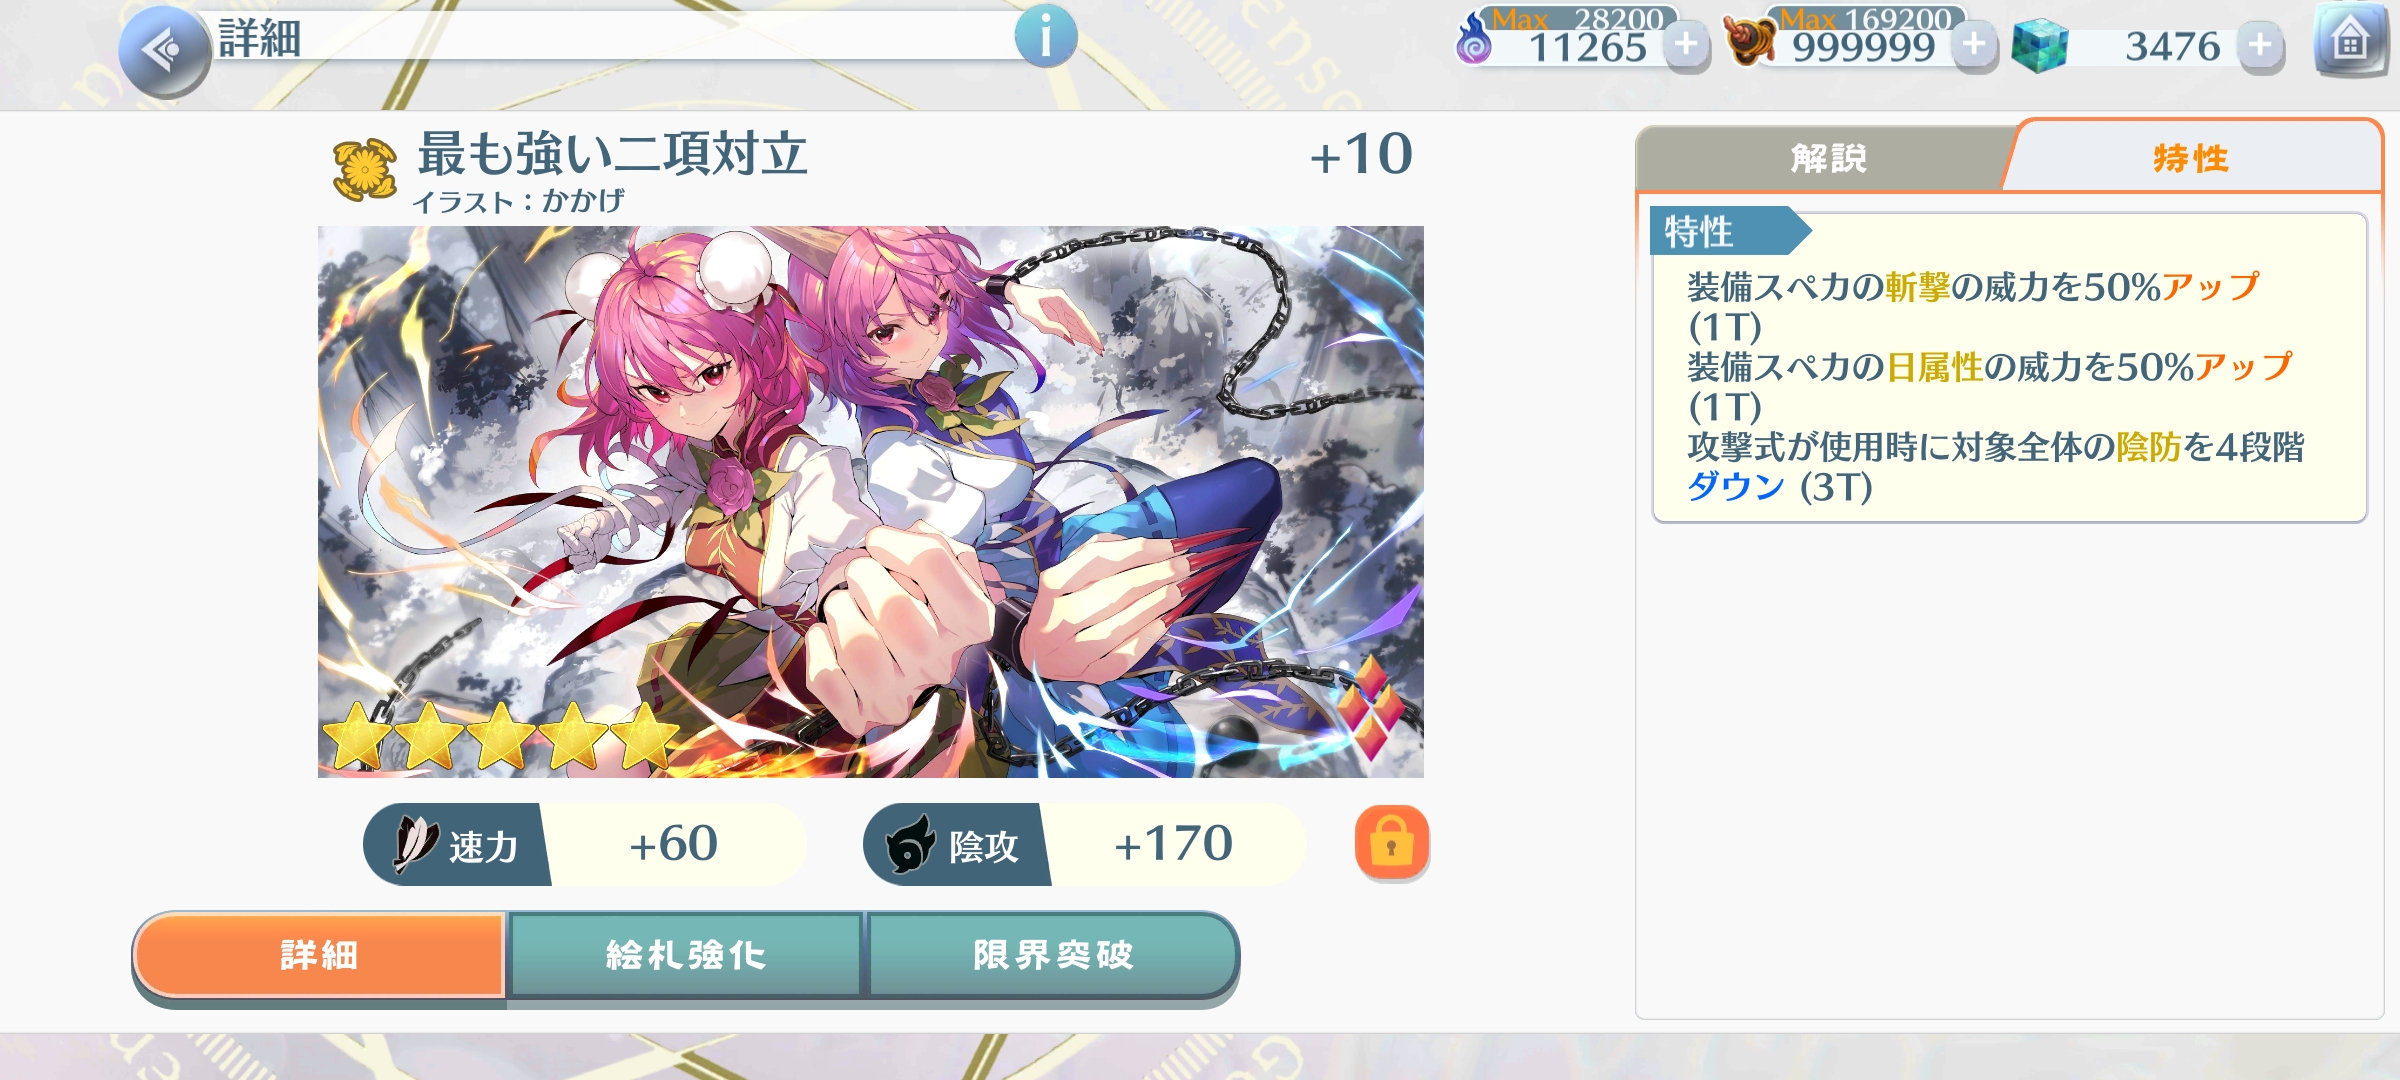2400x1080 pixels.
Task: Add spirit points with plus button
Action: pyautogui.click(x=1686, y=45)
